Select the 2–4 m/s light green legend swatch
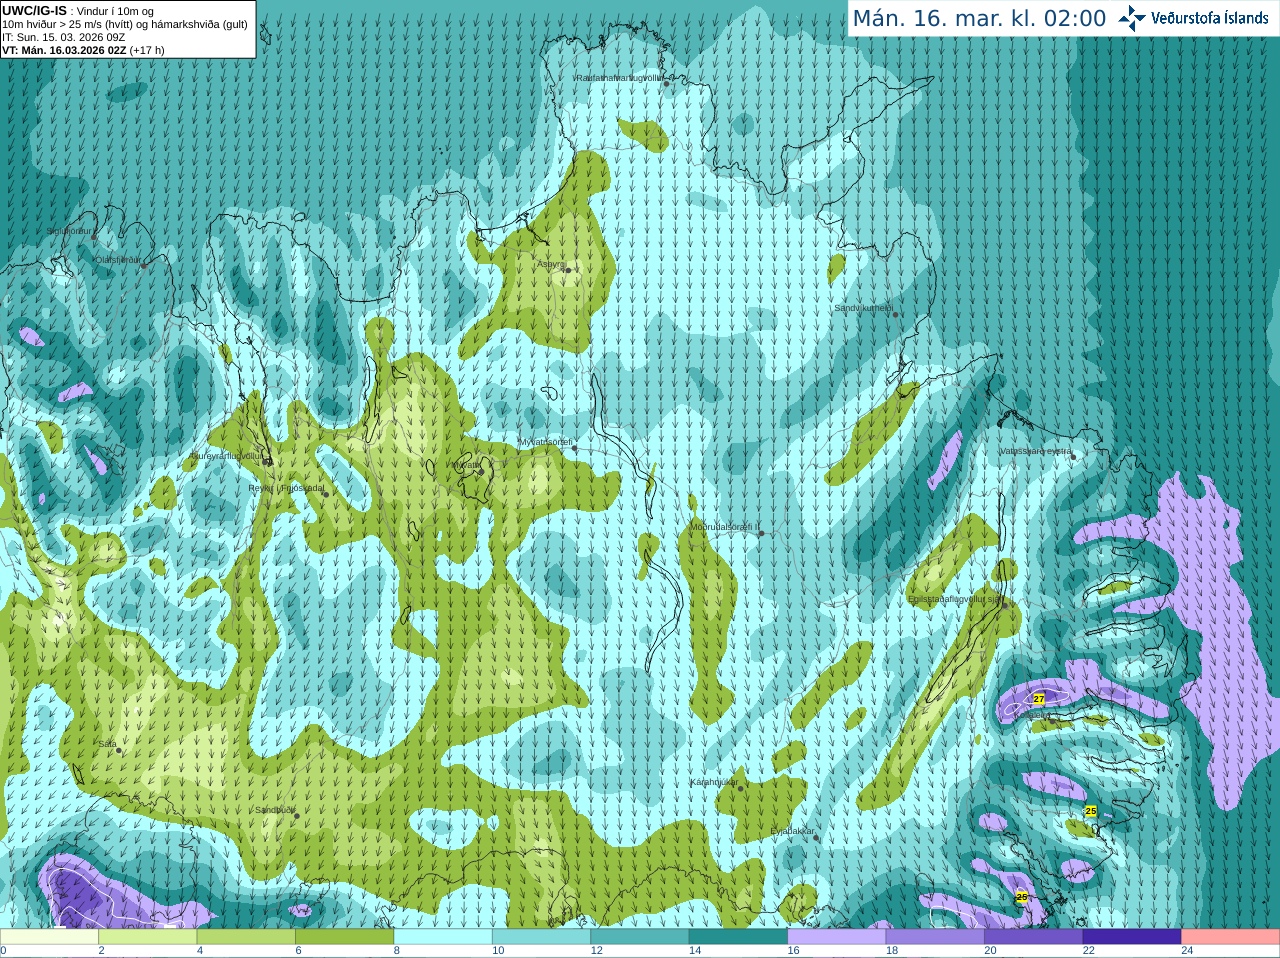Screen dimensions: 1280x958 [x=148, y=937]
